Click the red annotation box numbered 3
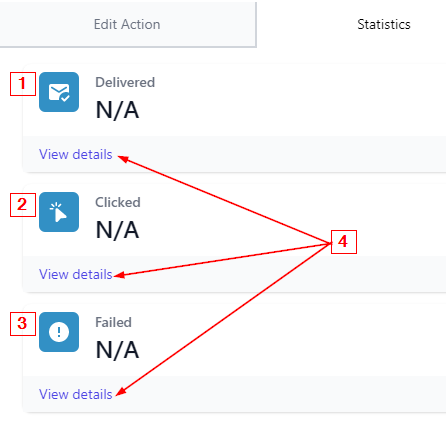The height and width of the screenshot is (425, 446). click(23, 324)
